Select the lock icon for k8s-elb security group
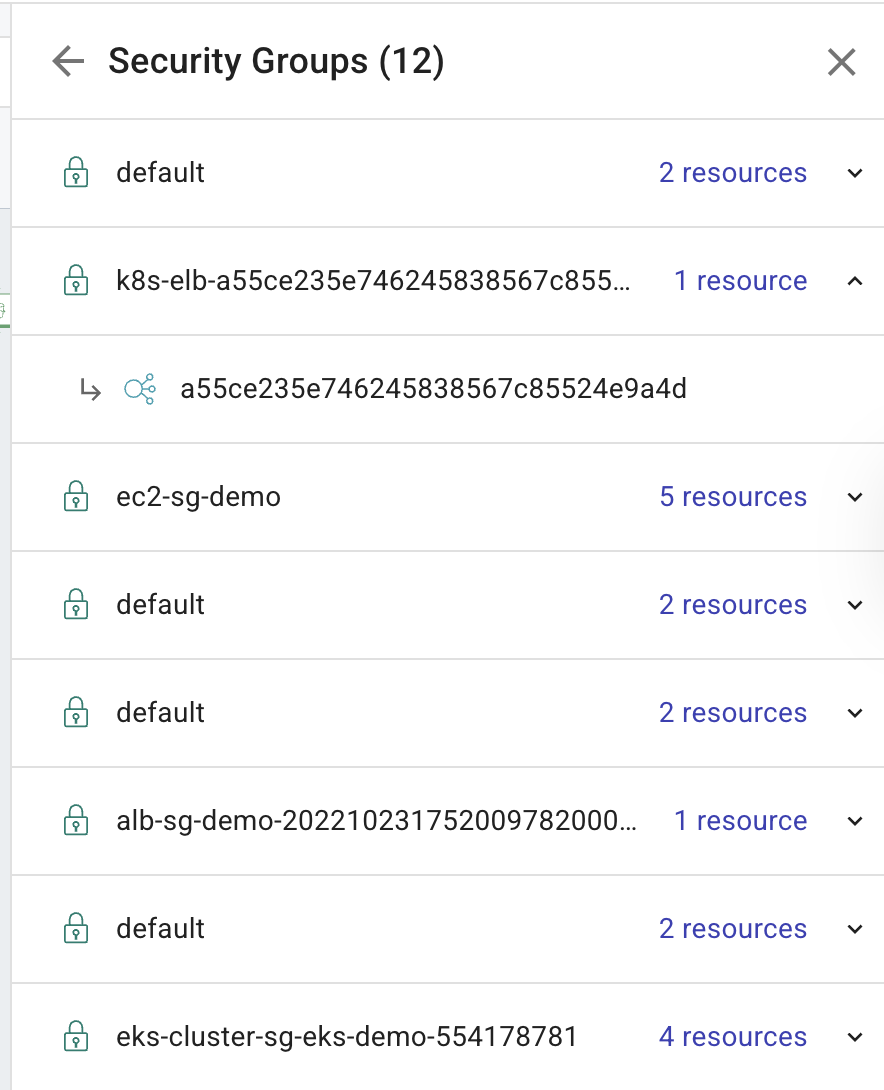Screen dimensions: 884x1090 pos(77,281)
